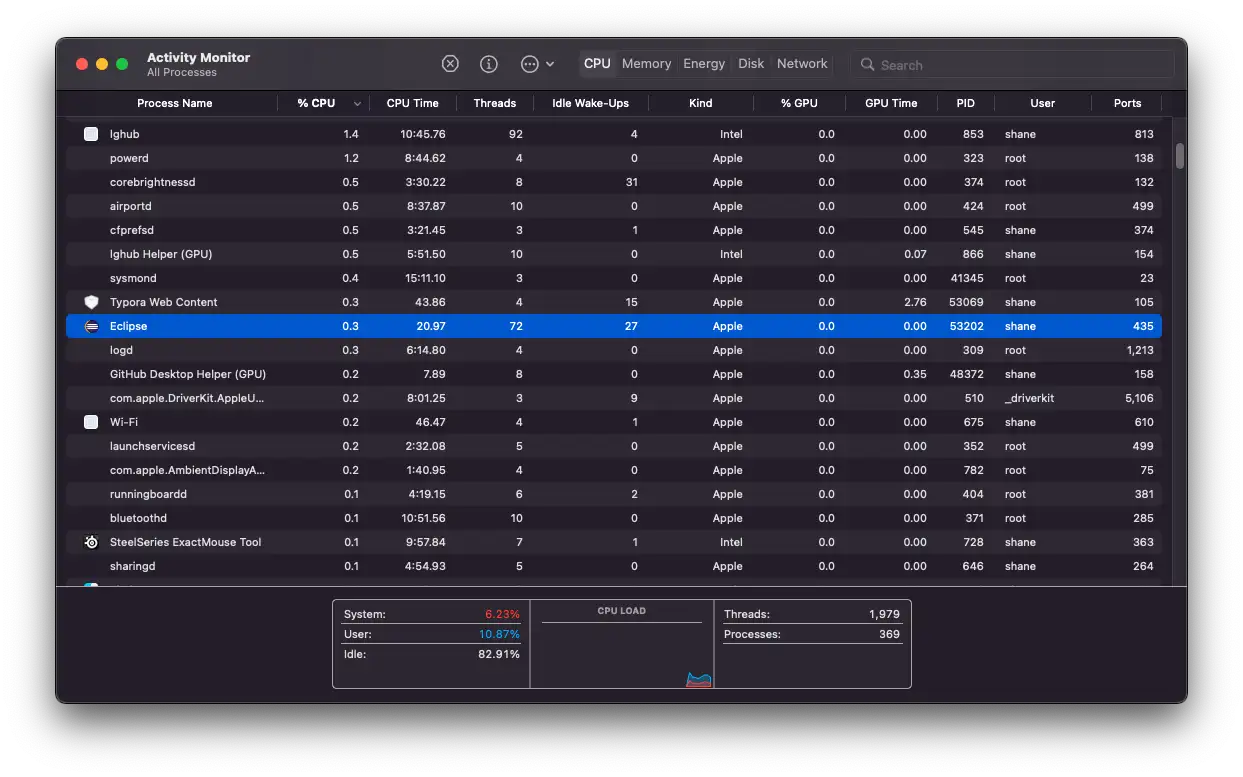Click Typora GPU Time 2.76 cell

click(915, 302)
